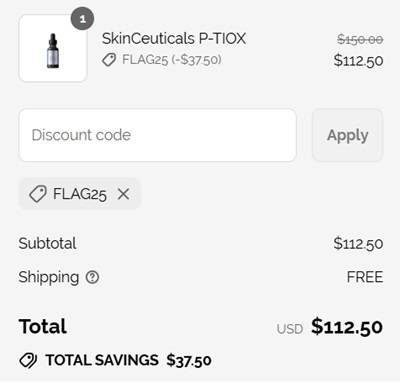Click the FREE shipping value
This screenshot has width=400, height=383.
click(x=365, y=277)
